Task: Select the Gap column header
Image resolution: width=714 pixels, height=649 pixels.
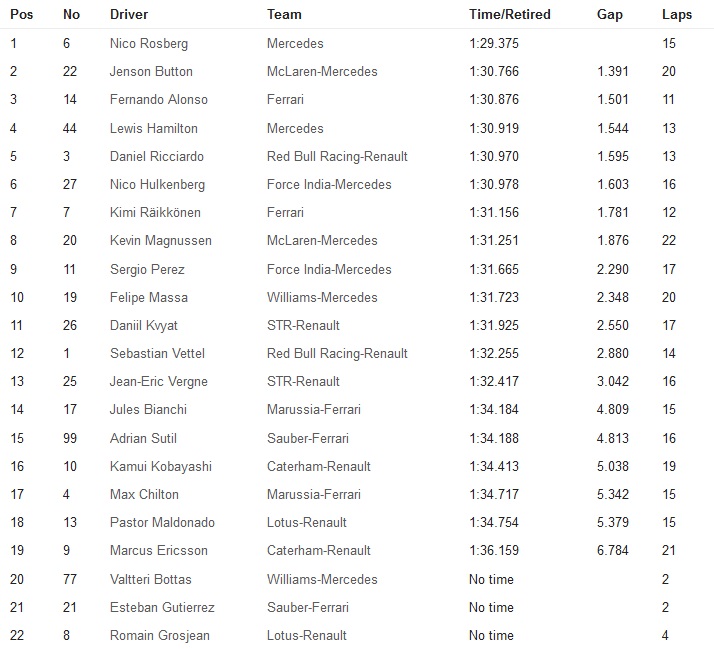Action: tap(609, 15)
